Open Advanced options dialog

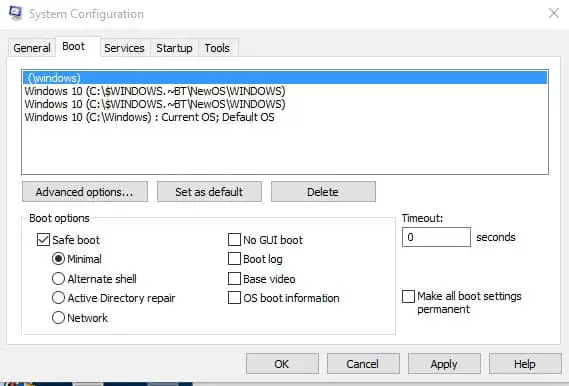click(85, 192)
